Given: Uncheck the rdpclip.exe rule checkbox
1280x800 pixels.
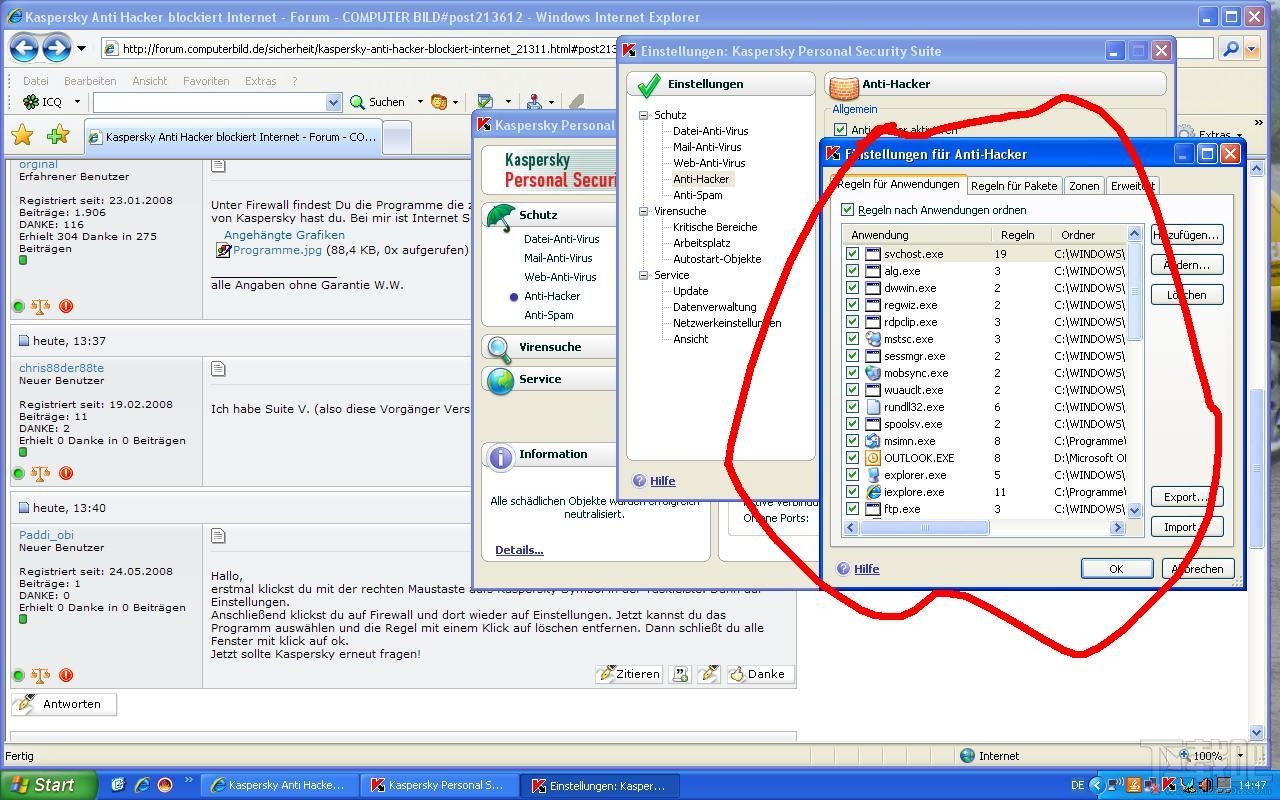Looking at the screenshot, I should [852, 322].
